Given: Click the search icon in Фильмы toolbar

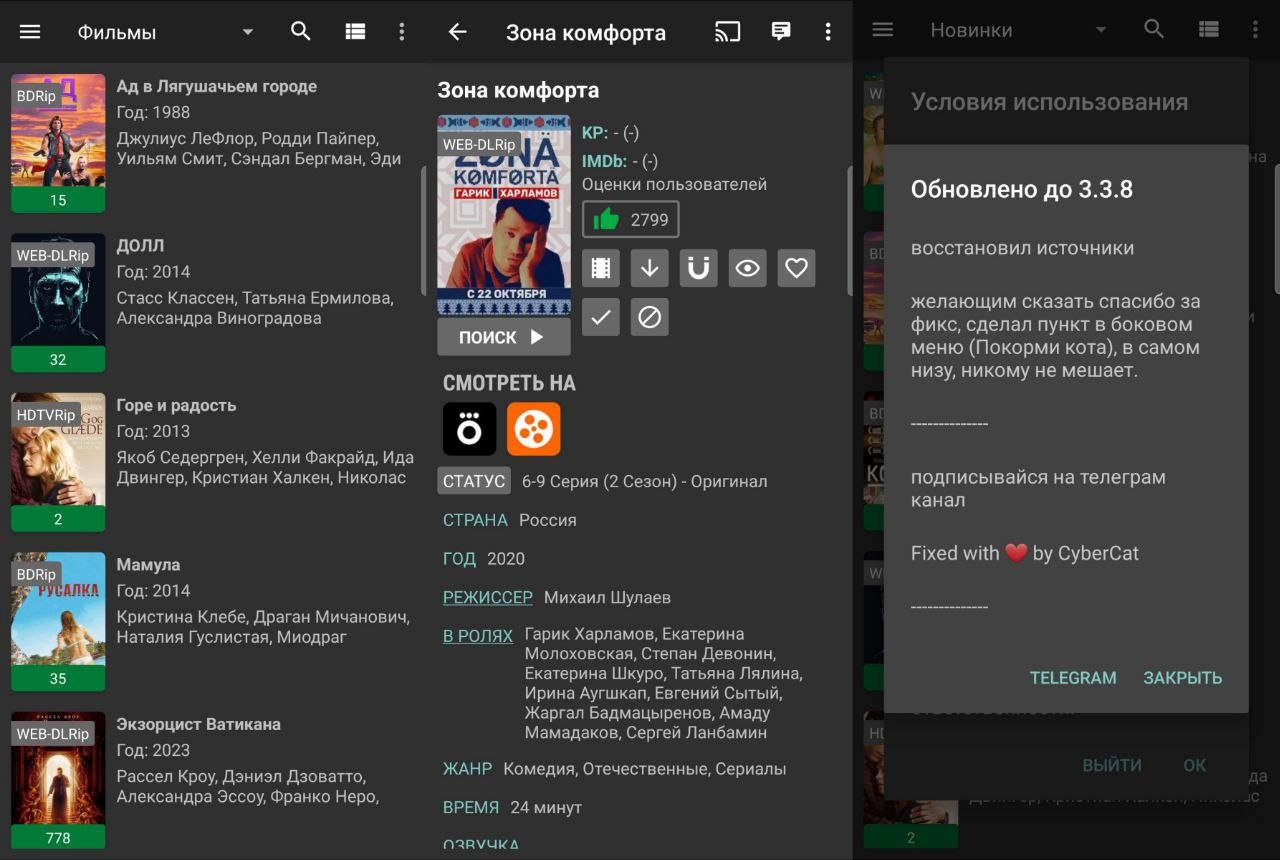Looking at the screenshot, I should pyautogui.click(x=301, y=32).
